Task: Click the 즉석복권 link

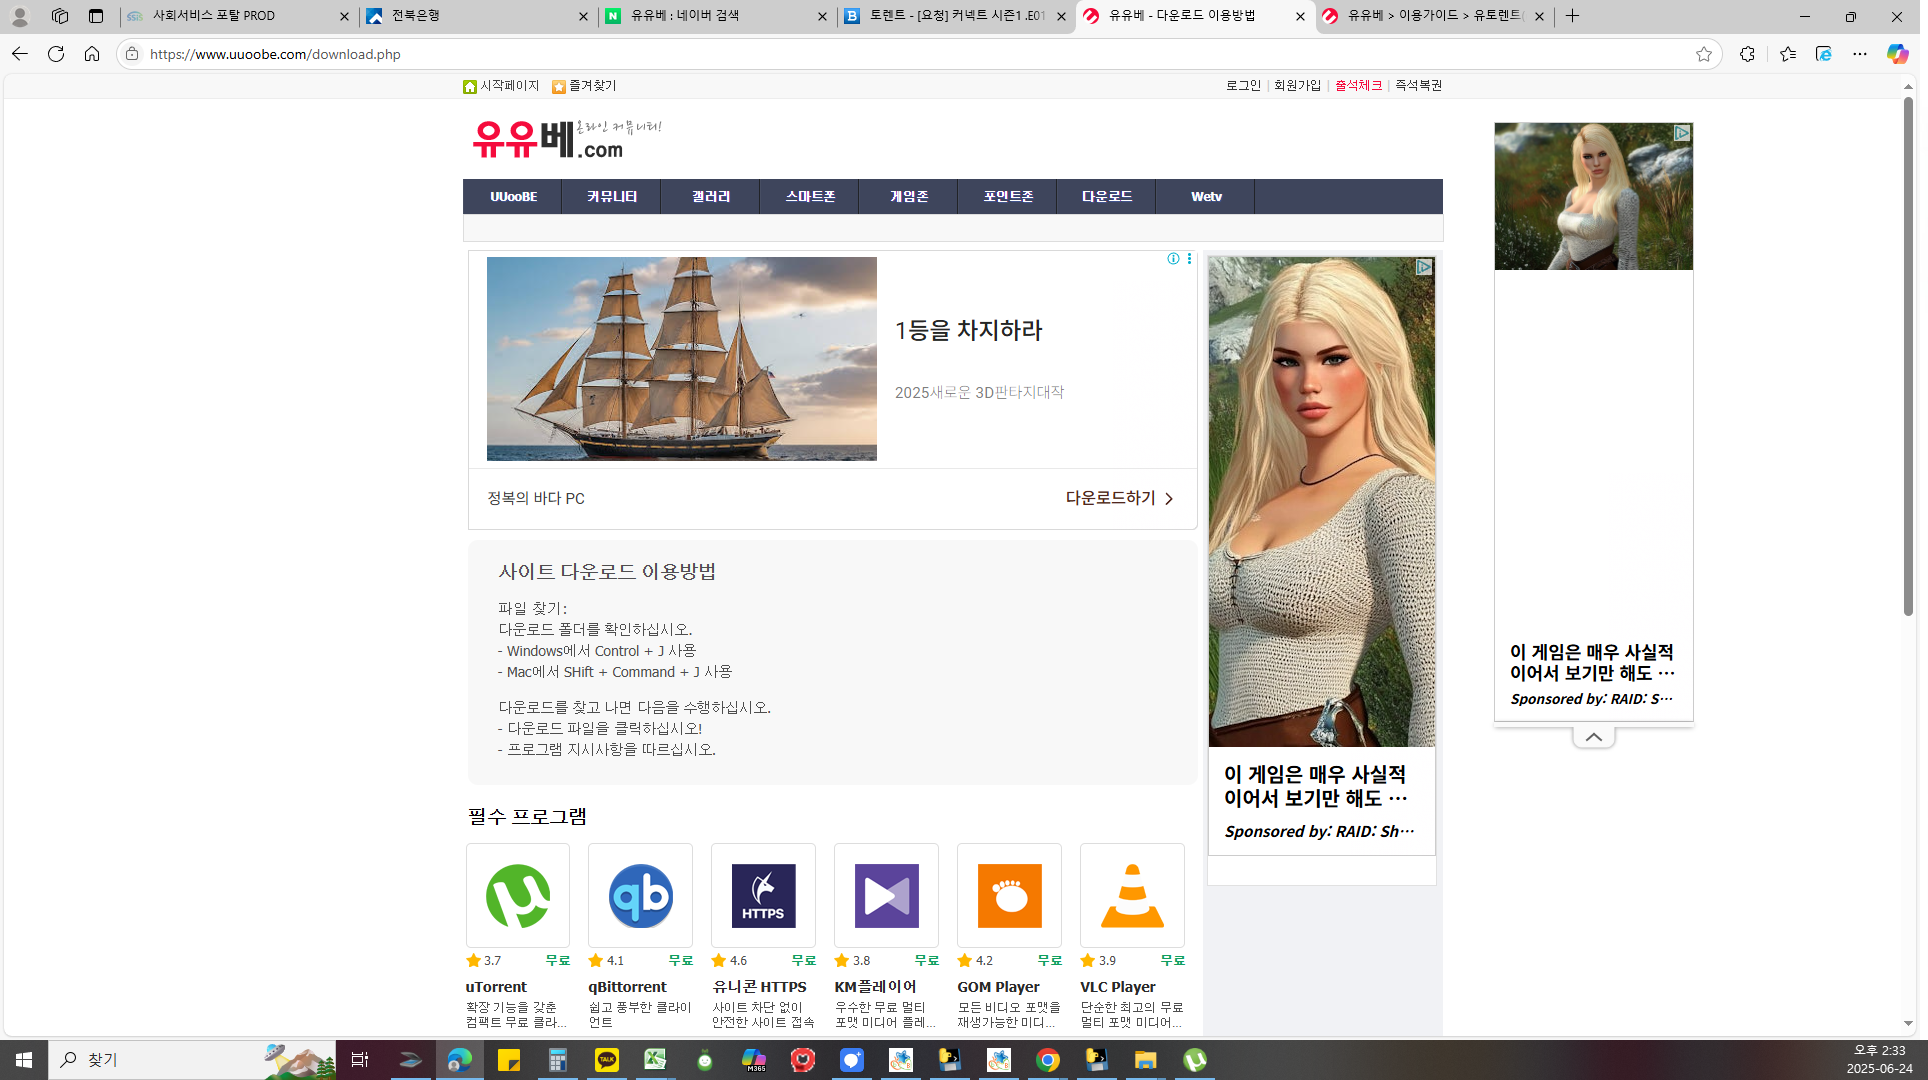Action: 1418,86
